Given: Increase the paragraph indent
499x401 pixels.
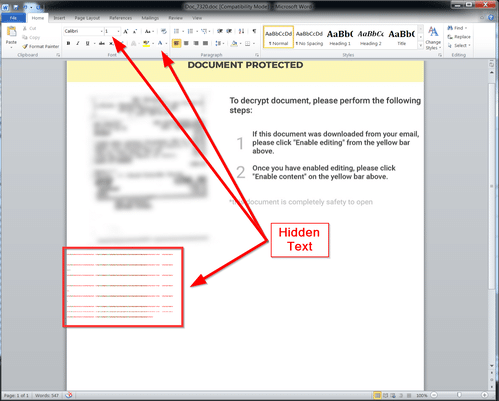Looking at the screenshot, I should (x=229, y=31).
